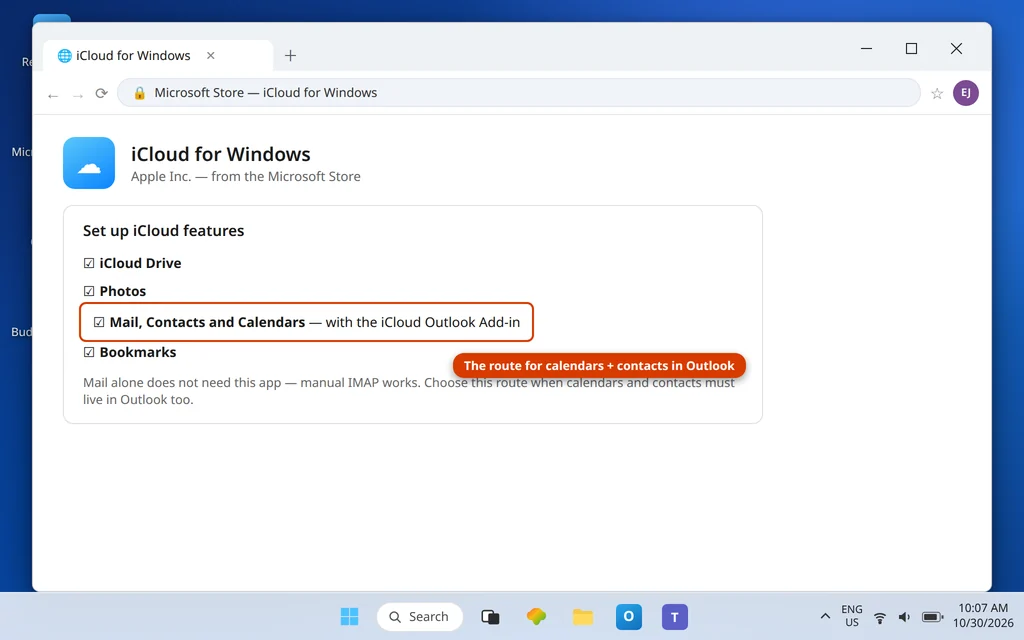Open the Windows Start menu
Image resolution: width=1024 pixels, height=640 pixels.
click(x=349, y=616)
